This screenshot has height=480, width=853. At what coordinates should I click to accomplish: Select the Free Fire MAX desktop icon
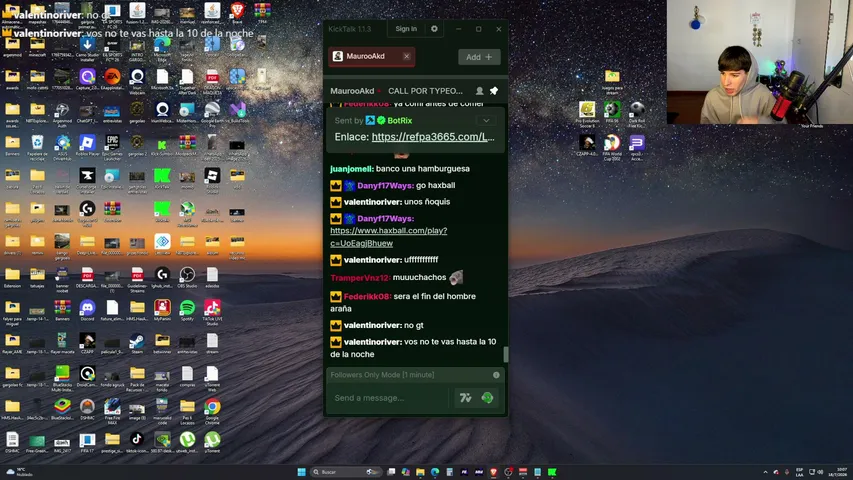click(x=112, y=410)
